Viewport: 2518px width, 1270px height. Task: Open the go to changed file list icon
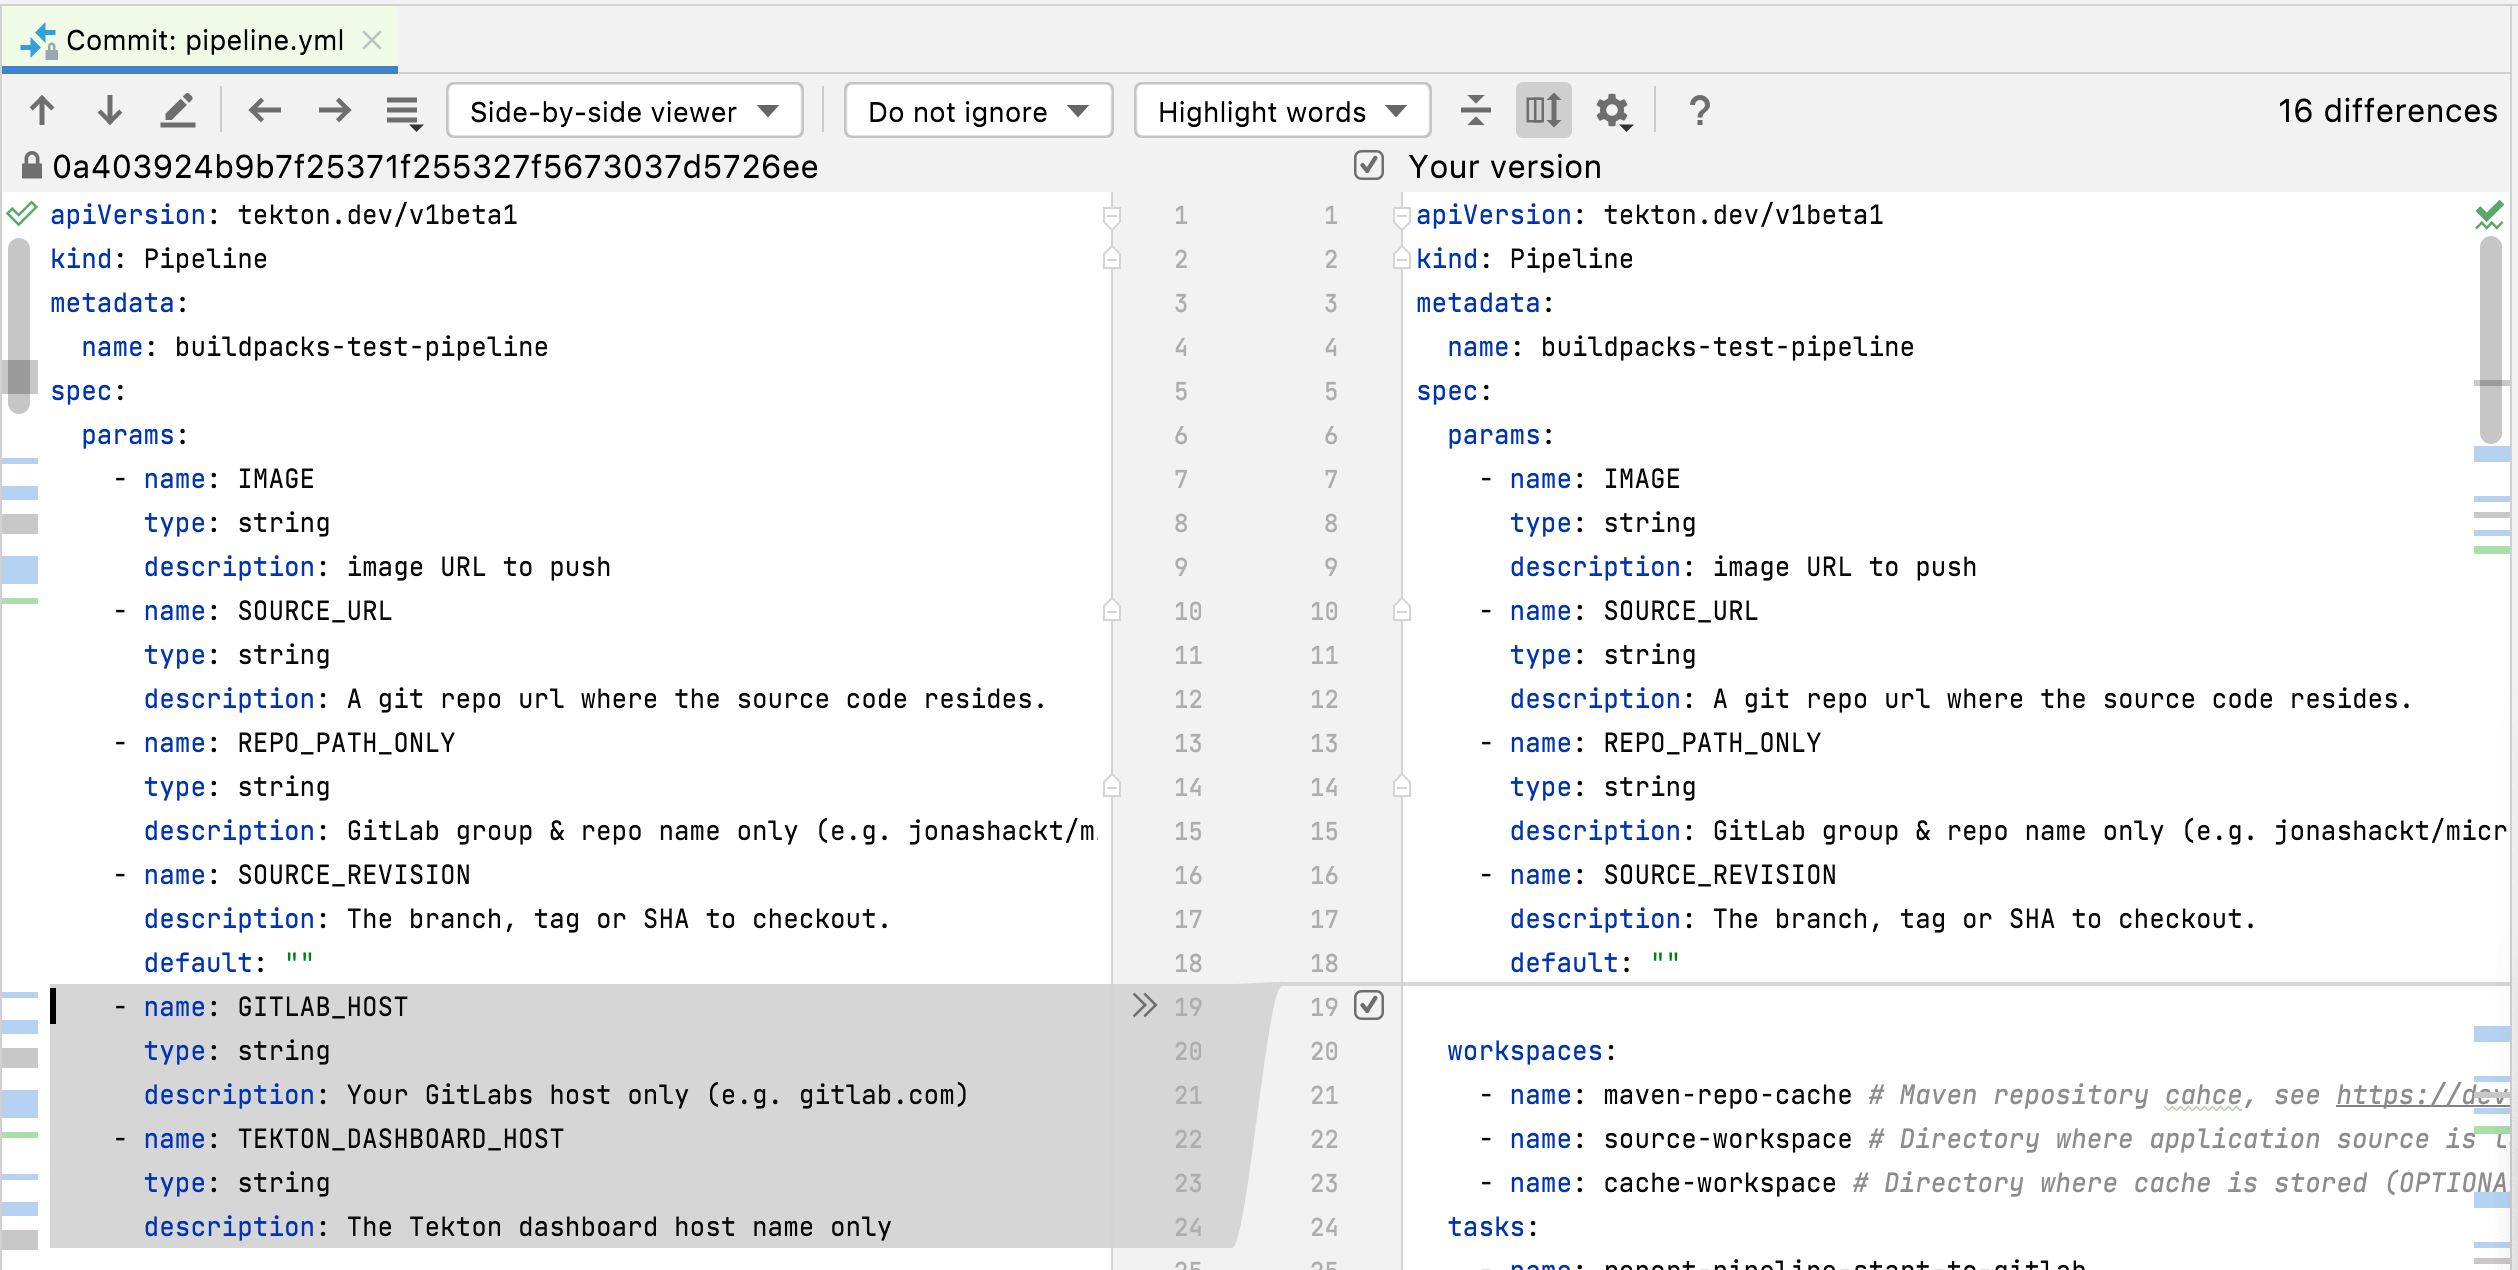(x=404, y=112)
